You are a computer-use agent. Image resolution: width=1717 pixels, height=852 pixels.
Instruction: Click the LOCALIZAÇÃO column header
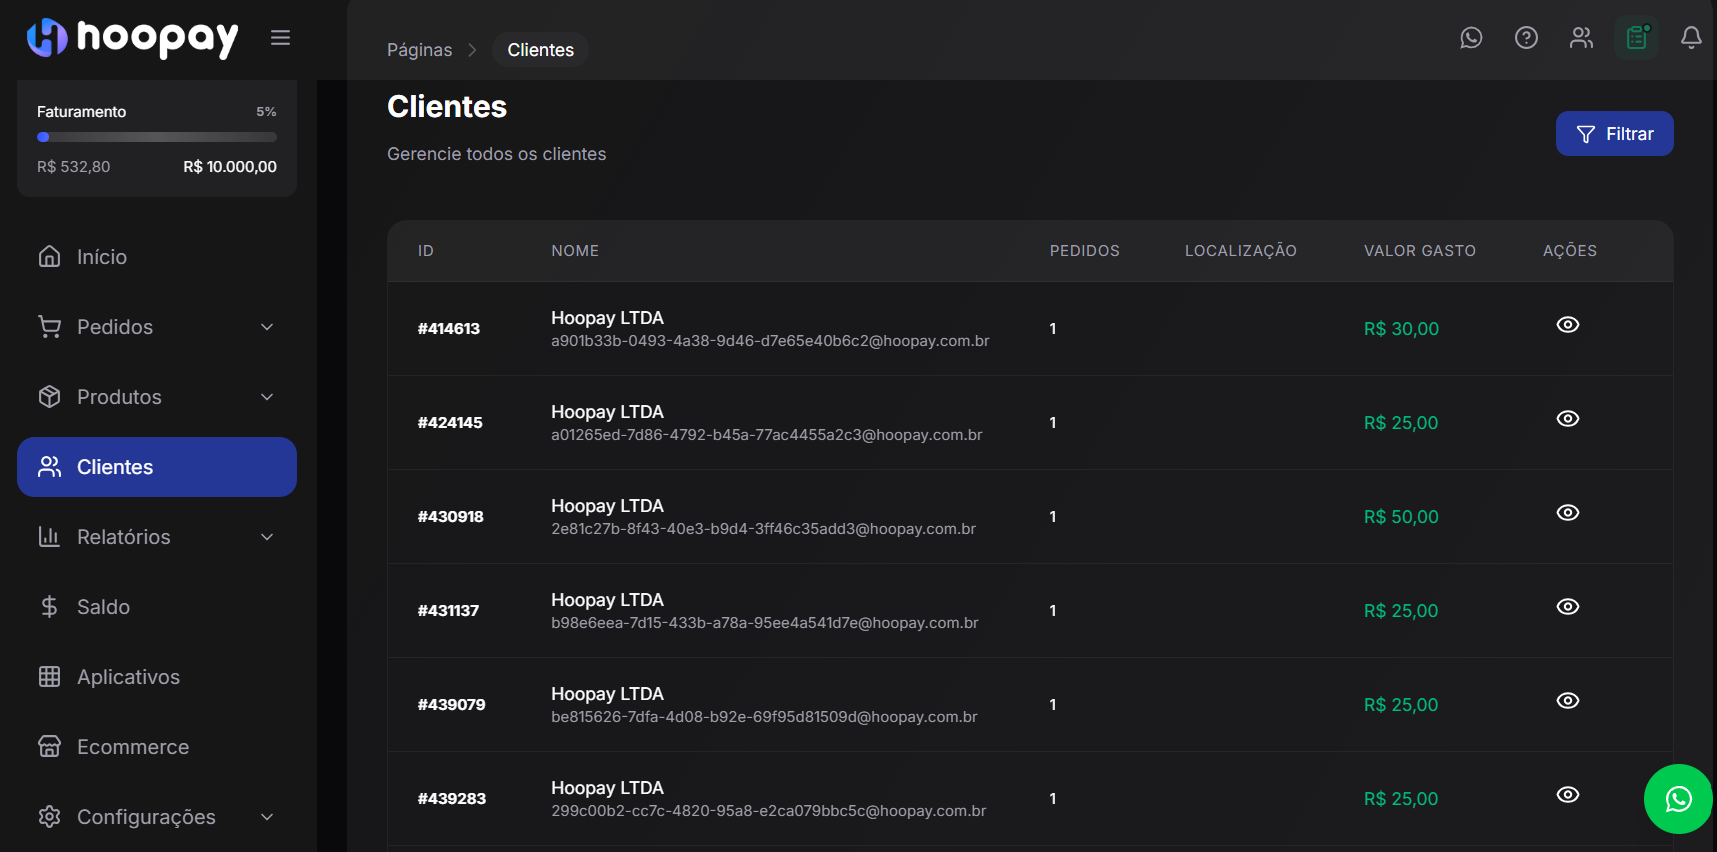point(1240,251)
